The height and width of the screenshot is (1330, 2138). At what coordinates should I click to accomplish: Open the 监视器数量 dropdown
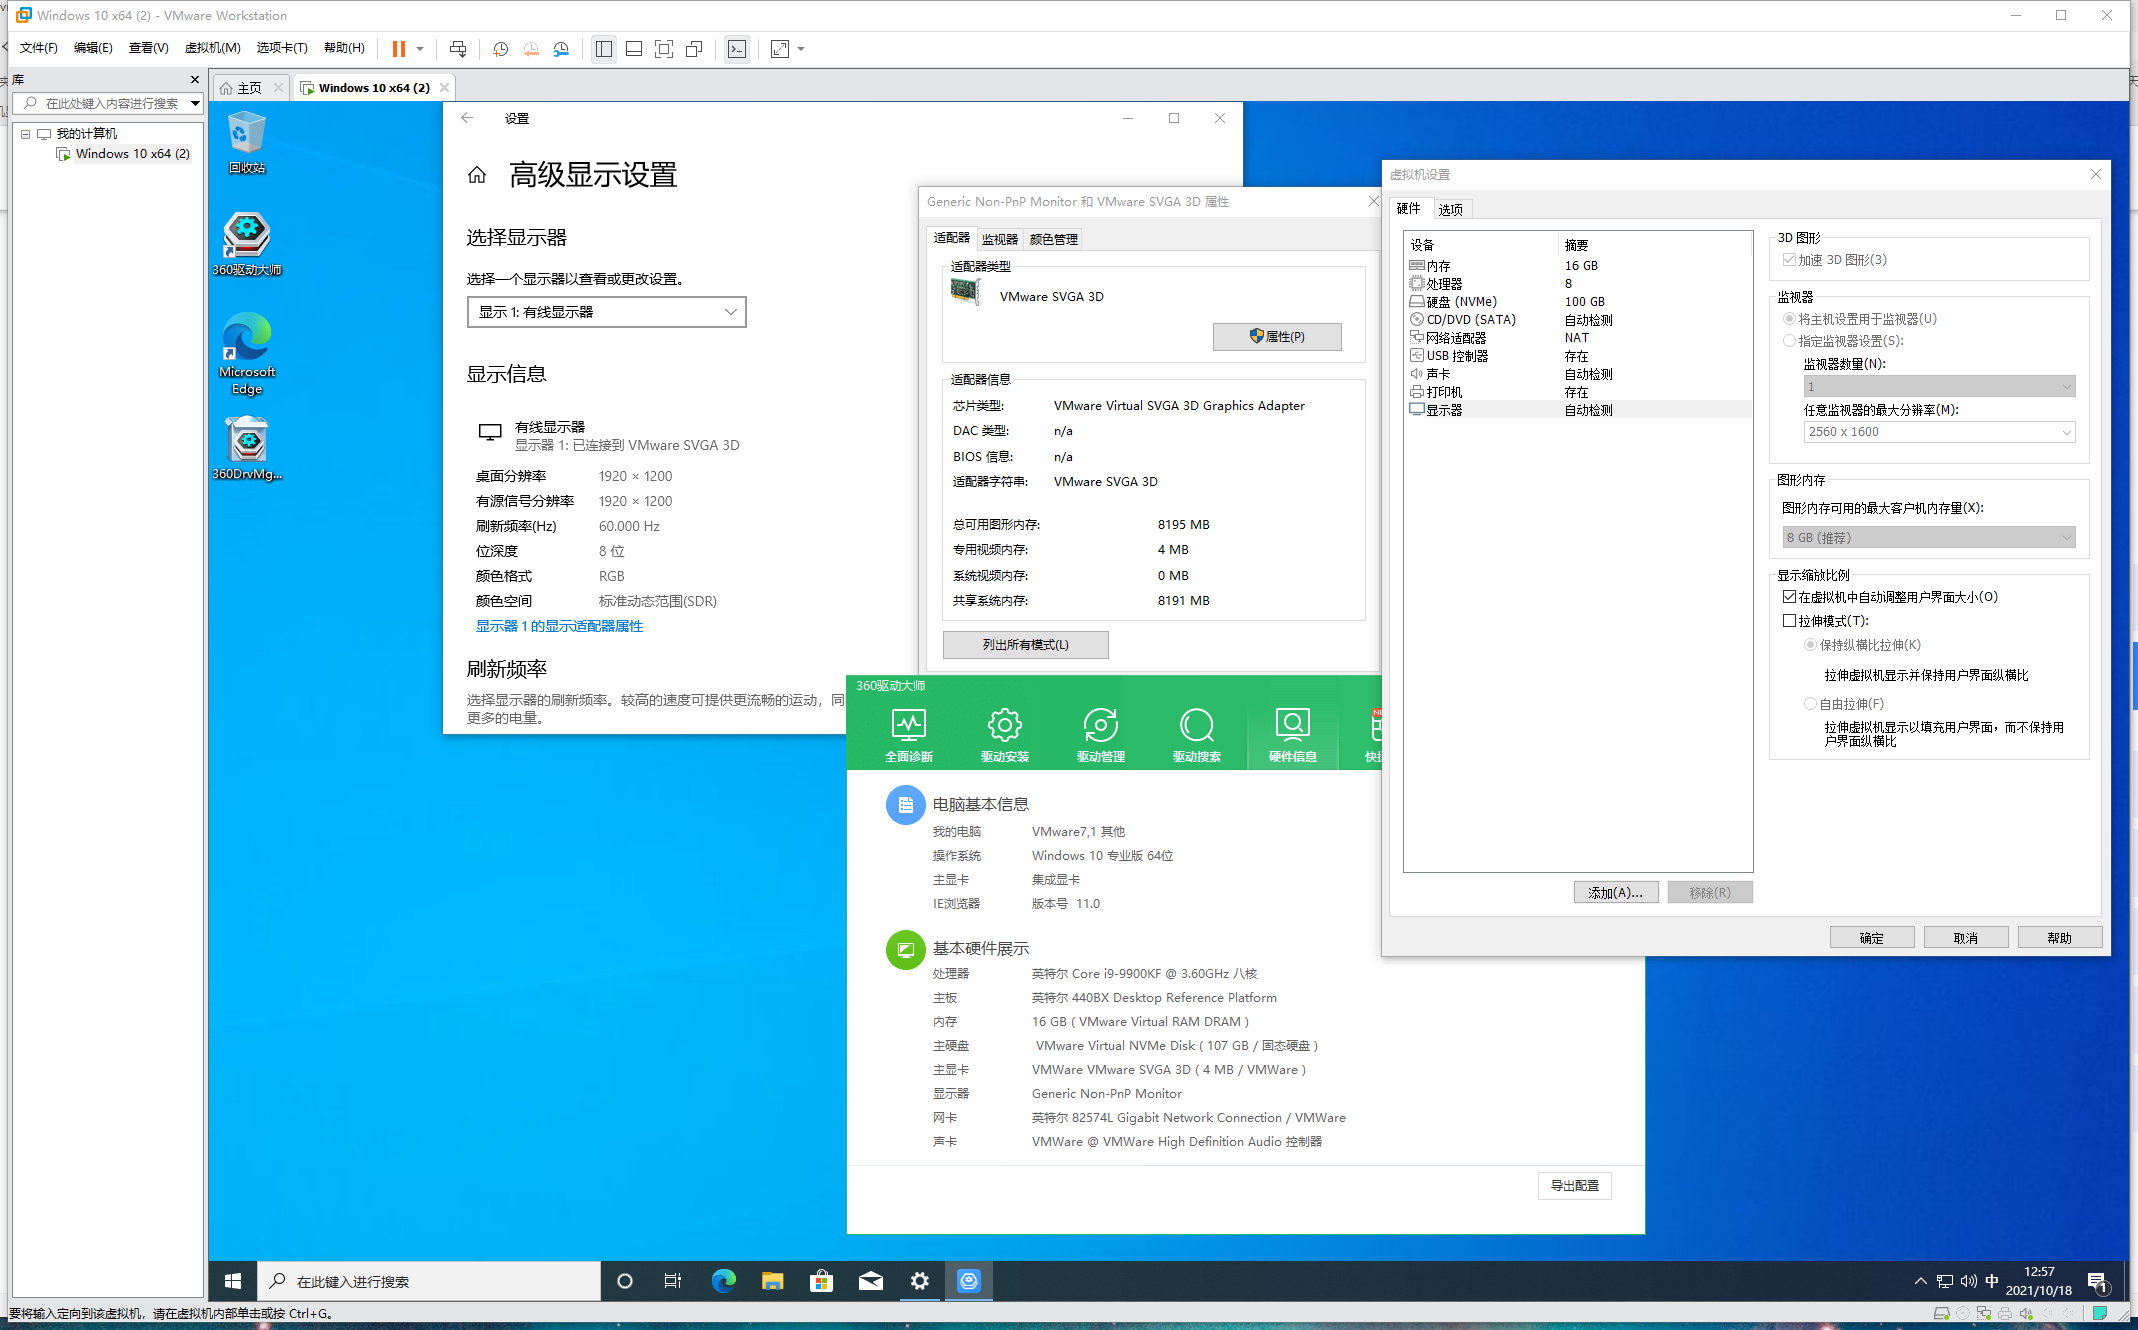(x=1939, y=386)
